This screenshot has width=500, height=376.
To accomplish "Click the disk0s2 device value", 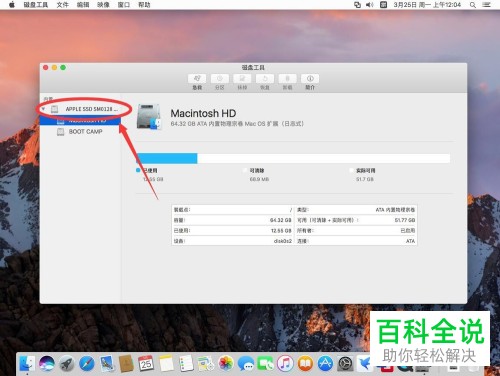I will coord(283,241).
